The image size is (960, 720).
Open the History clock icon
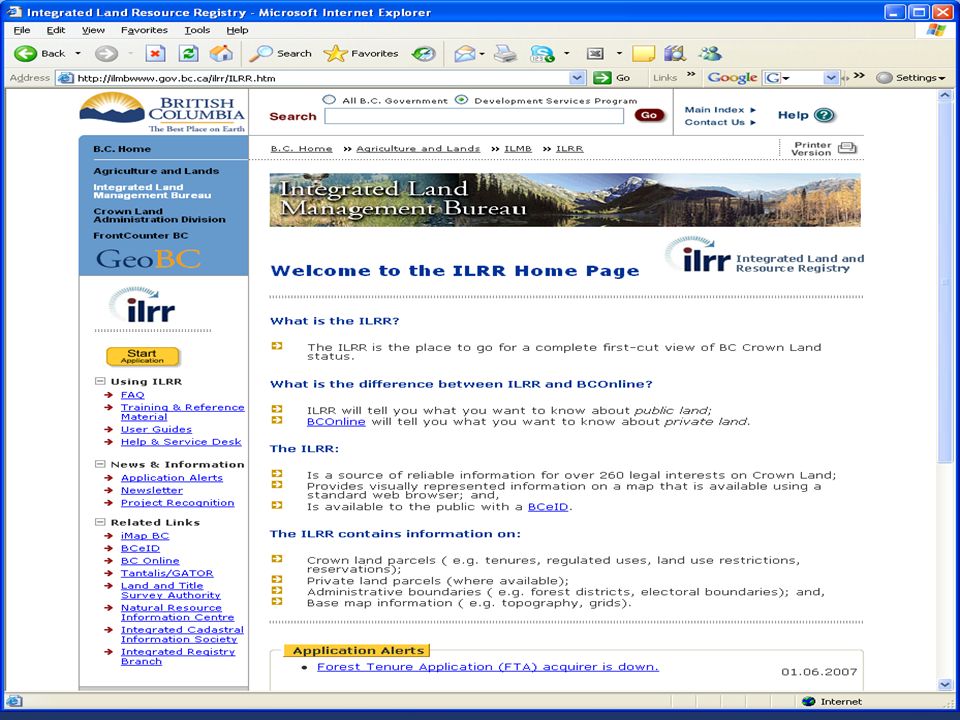pyautogui.click(x=423, y=54)
